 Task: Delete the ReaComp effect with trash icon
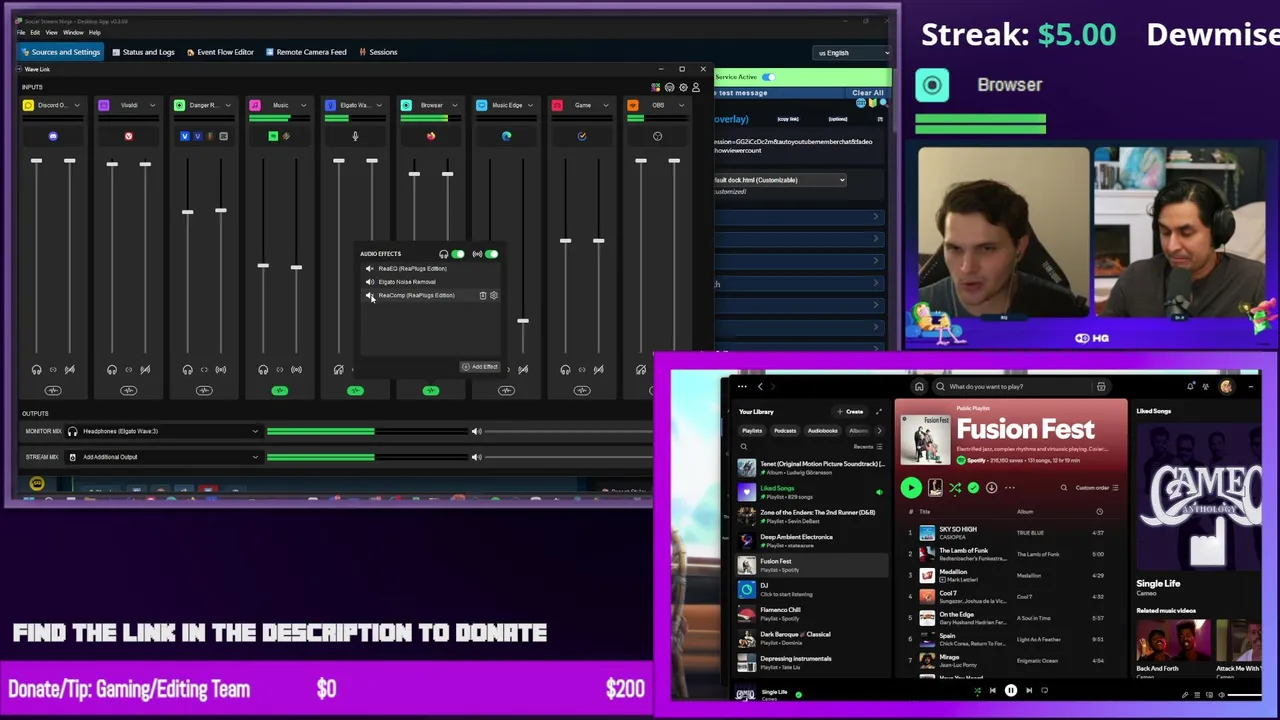coord(483,296)
